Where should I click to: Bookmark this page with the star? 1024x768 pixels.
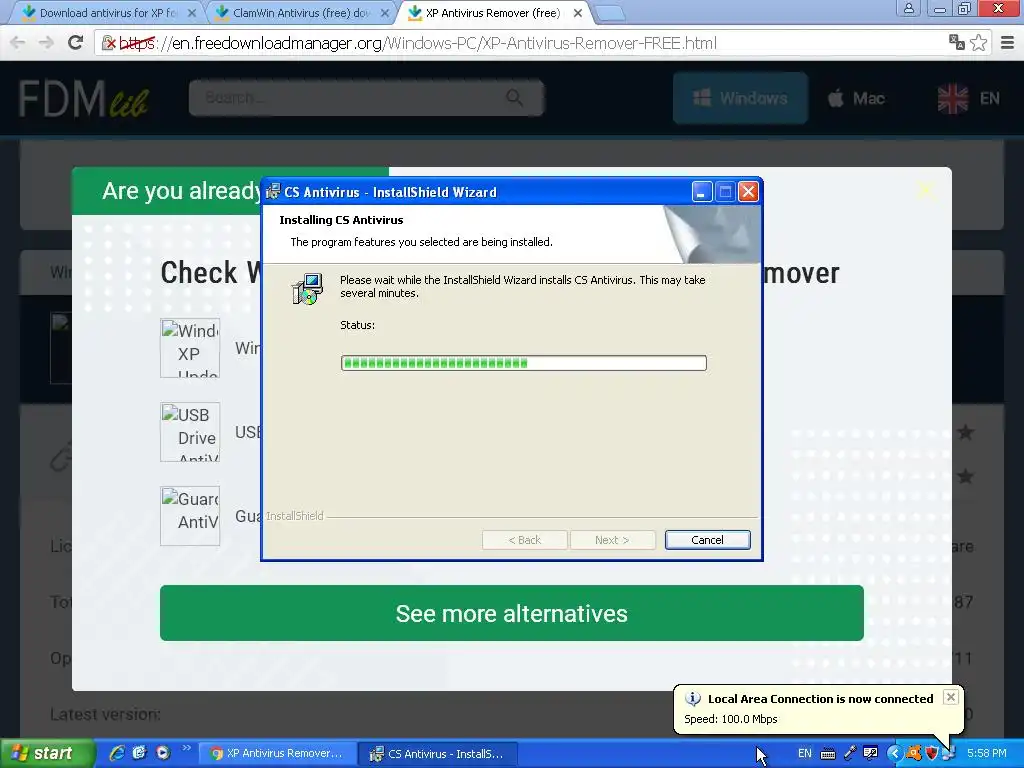tap(978, 42)
